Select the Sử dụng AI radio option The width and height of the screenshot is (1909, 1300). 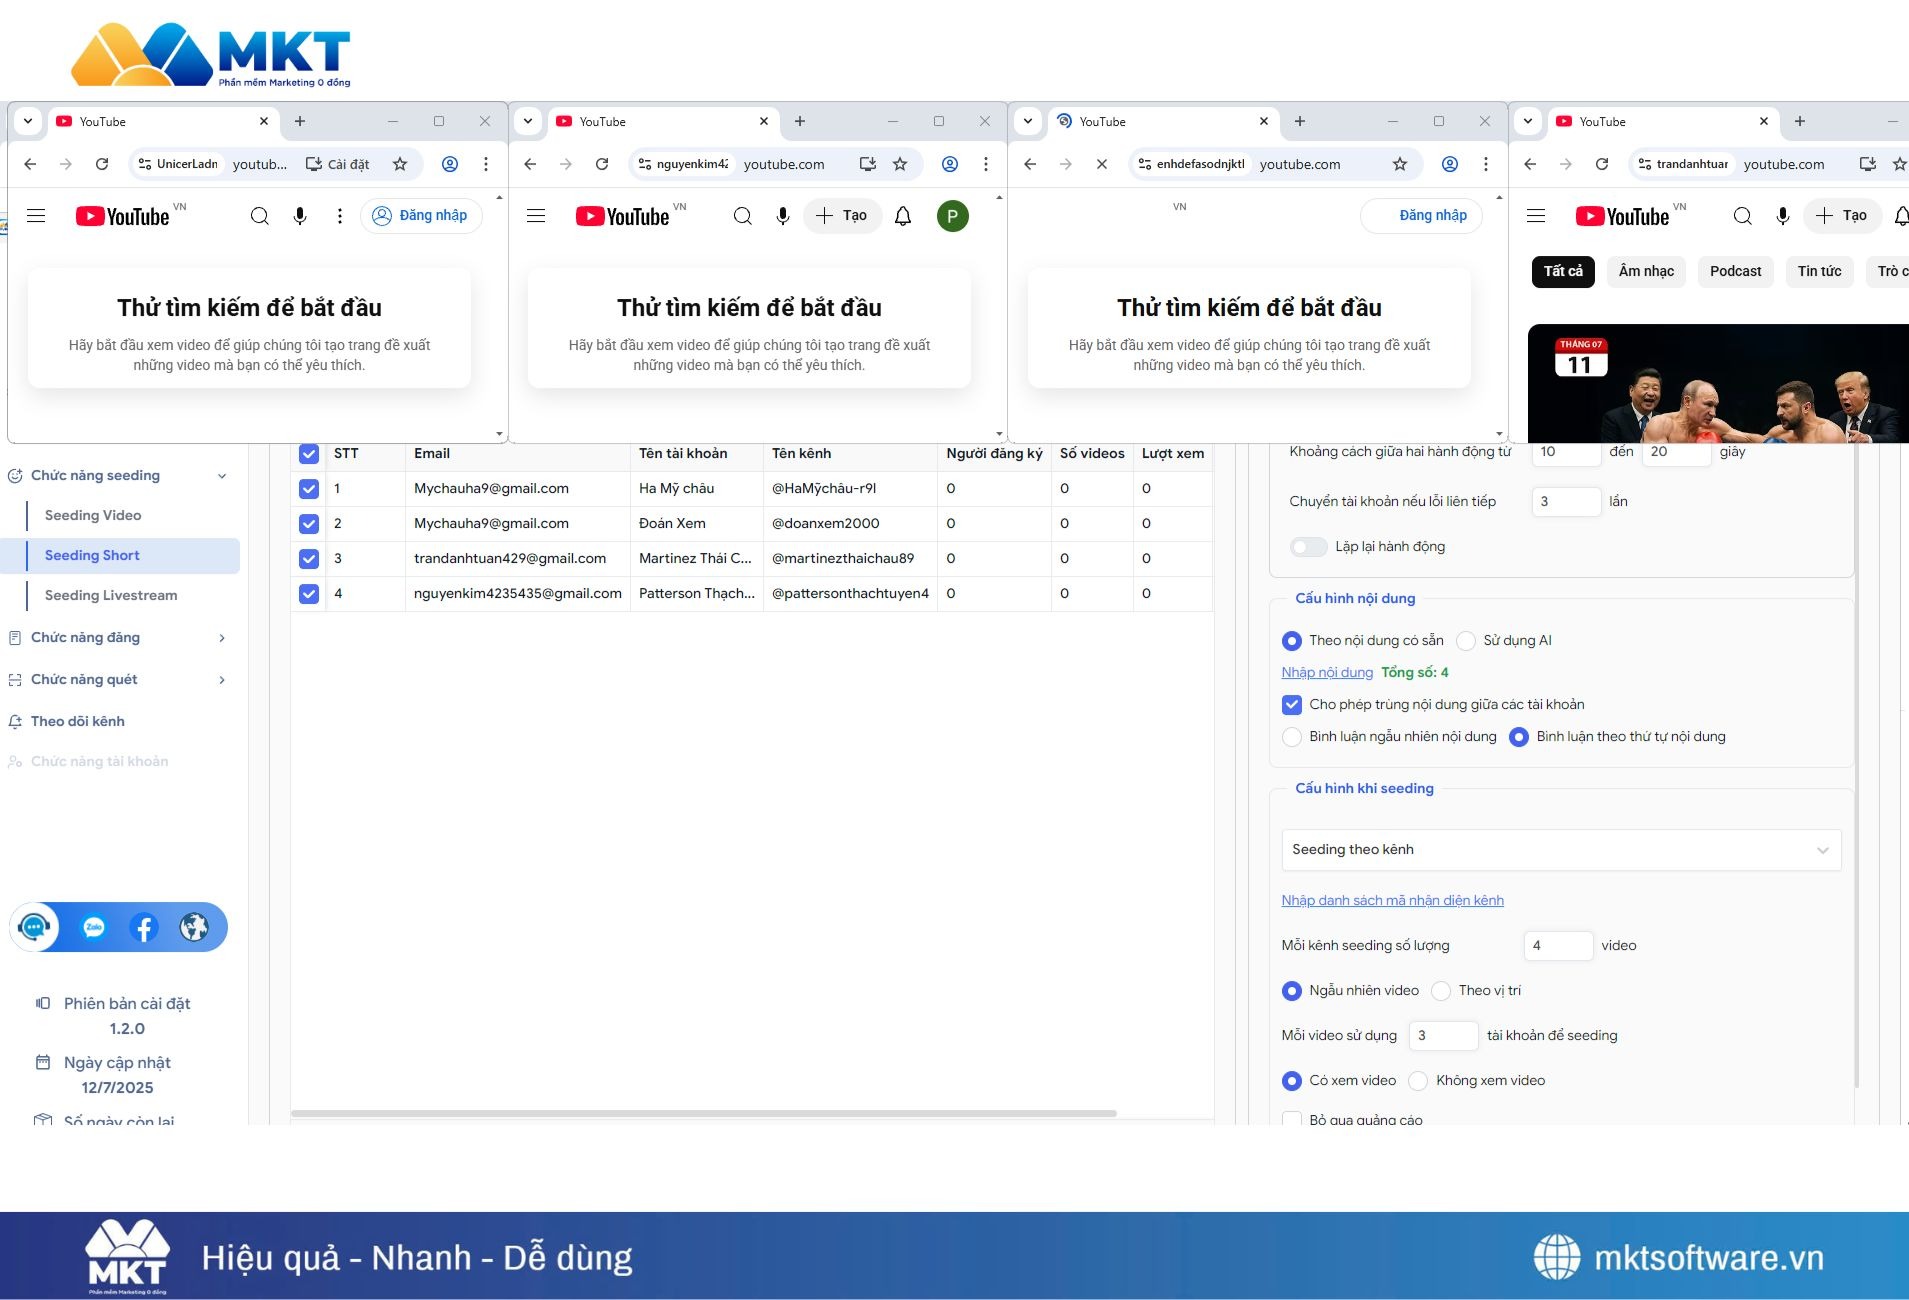(x=1466, y=641)
